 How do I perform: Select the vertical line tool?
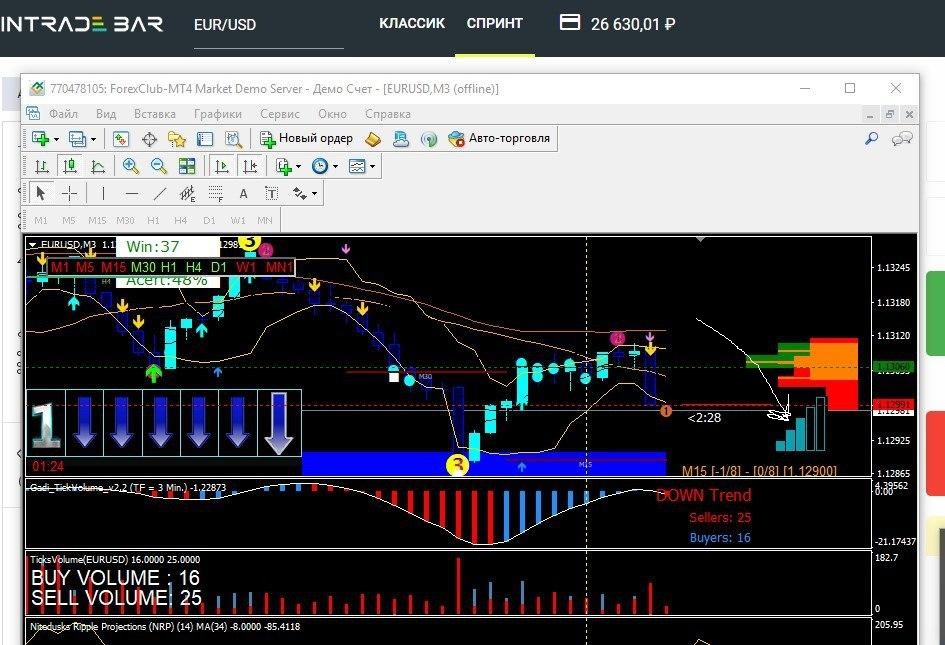click(x=103, y=194)
